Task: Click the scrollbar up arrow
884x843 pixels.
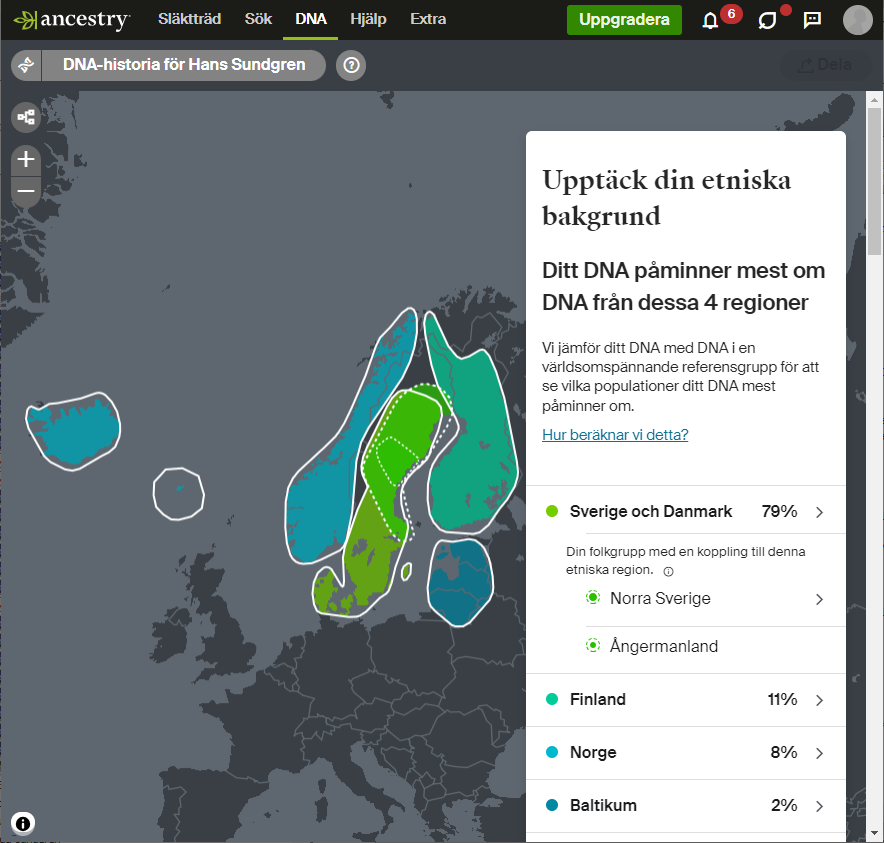Action: pyautogui.click(x=874, y=100)
